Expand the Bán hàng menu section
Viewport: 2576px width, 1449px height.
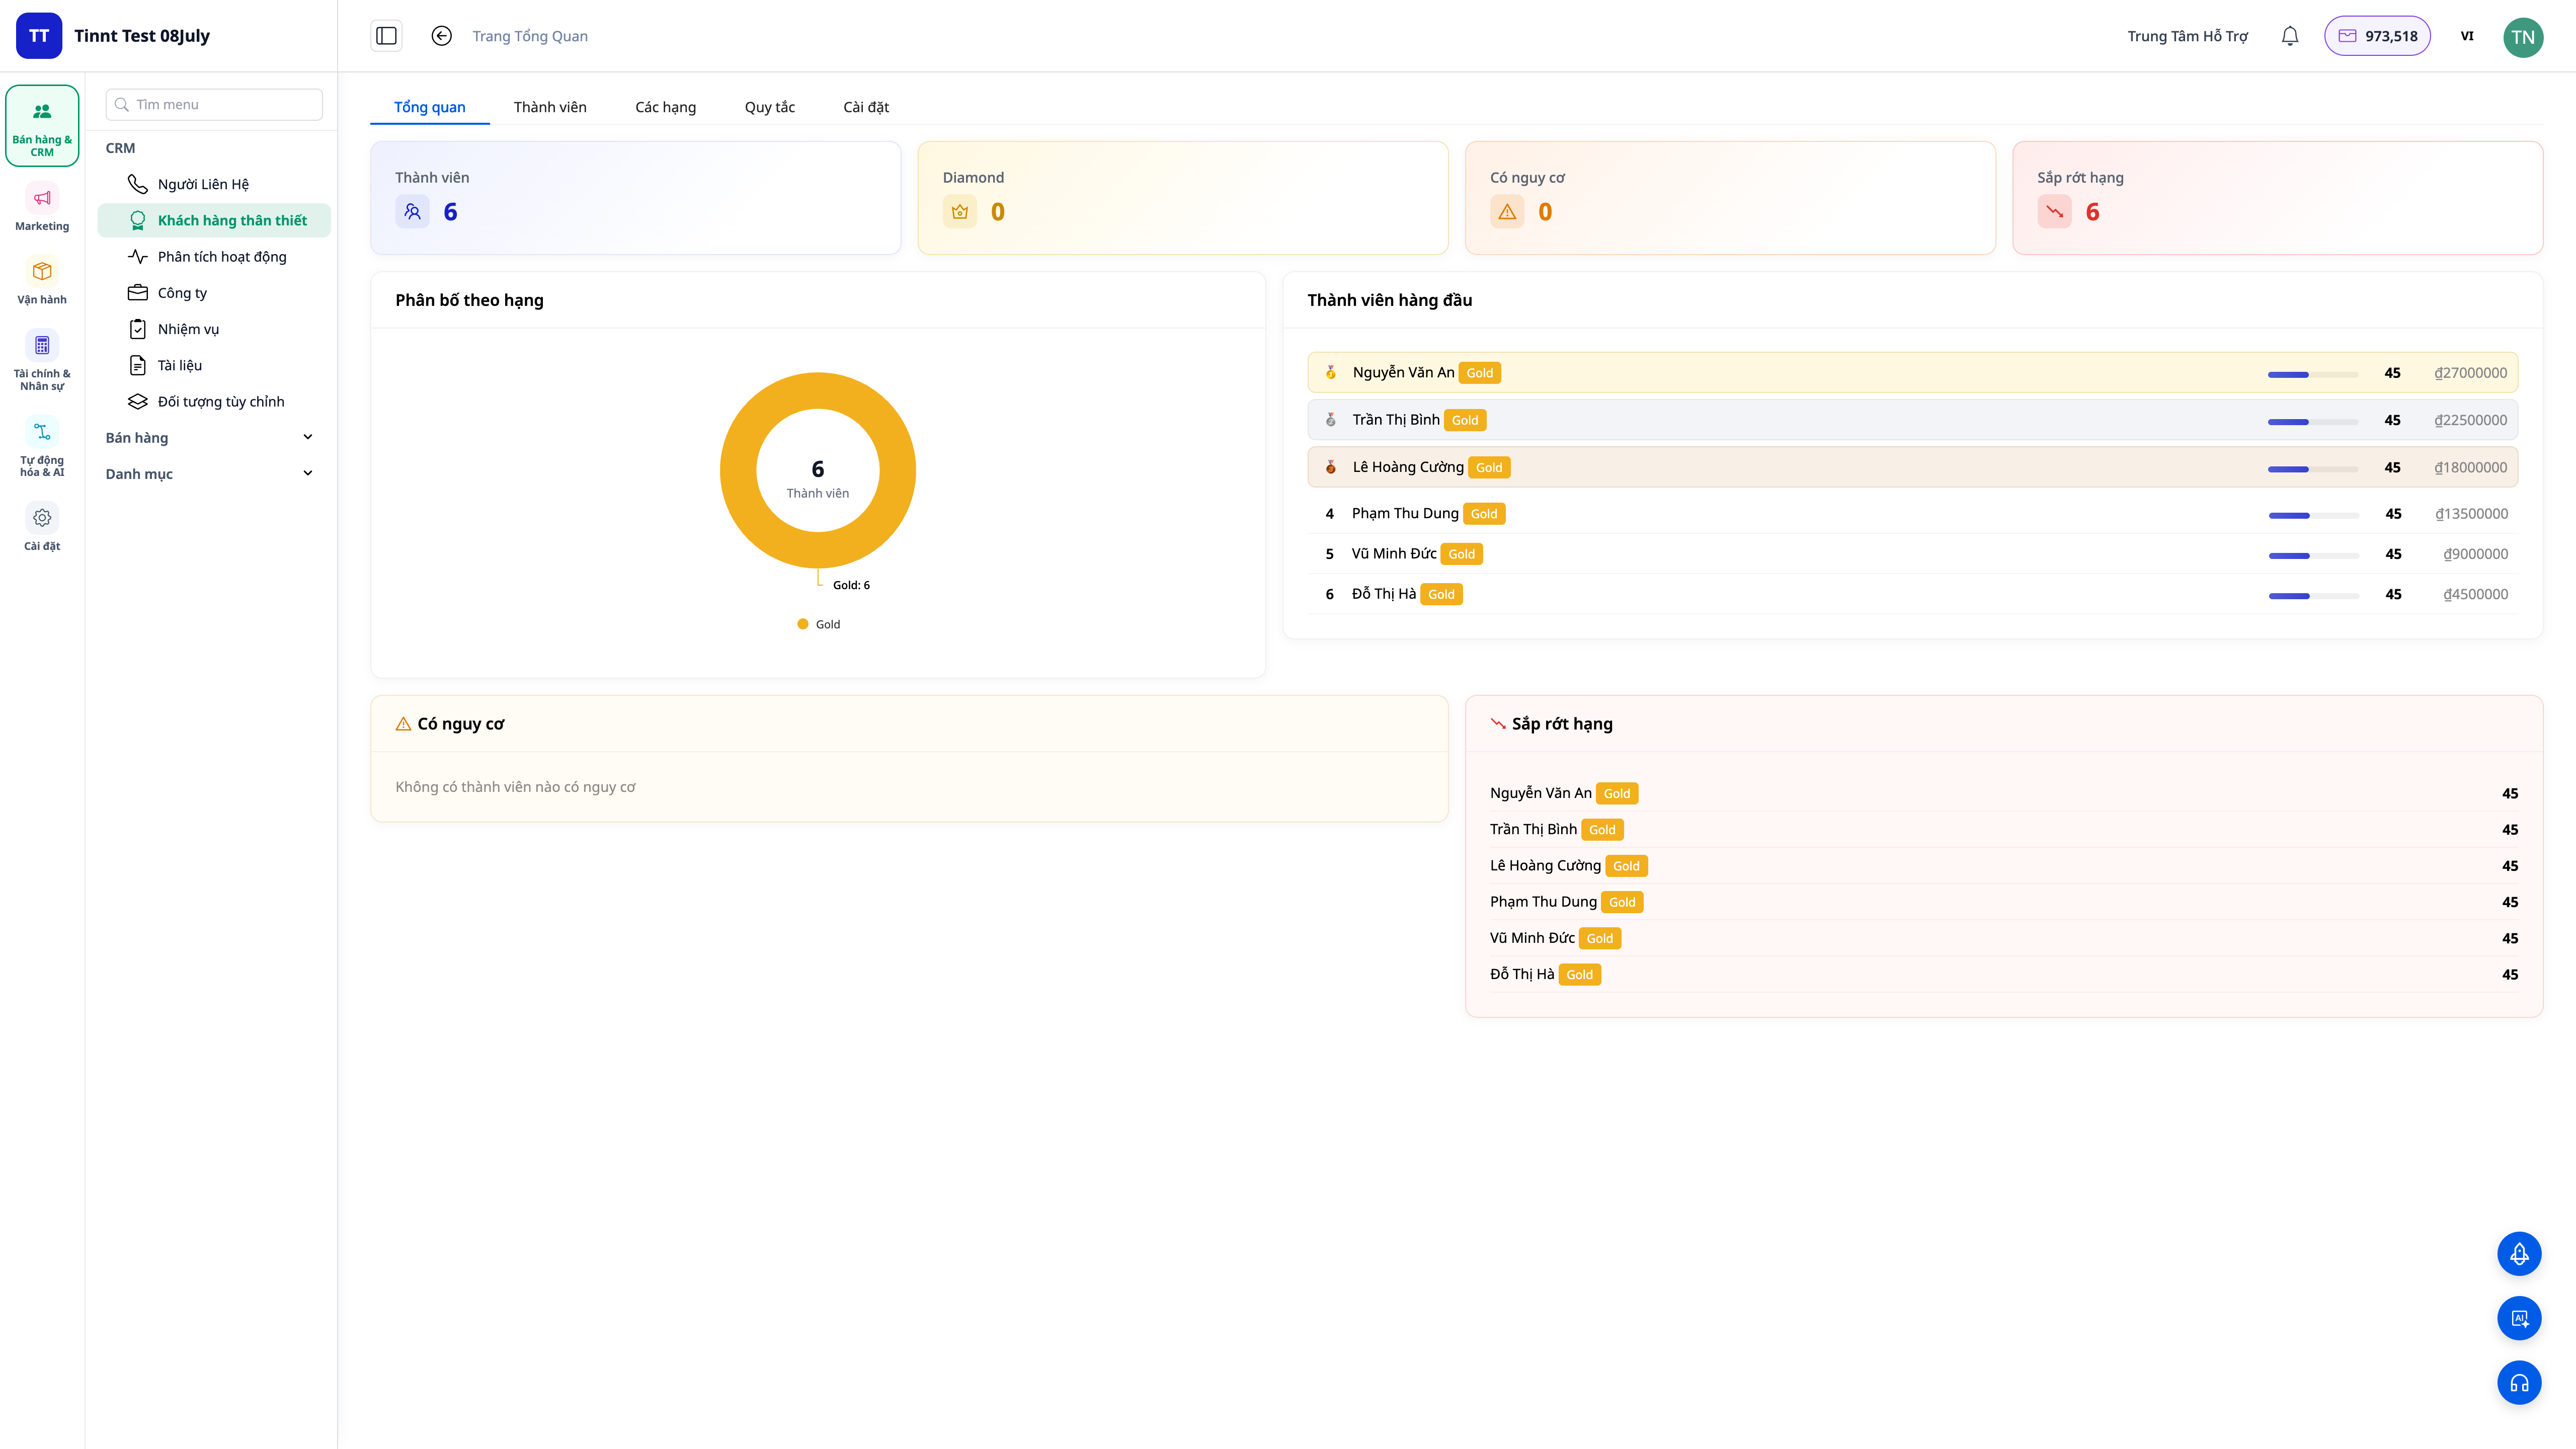[210, 437]
